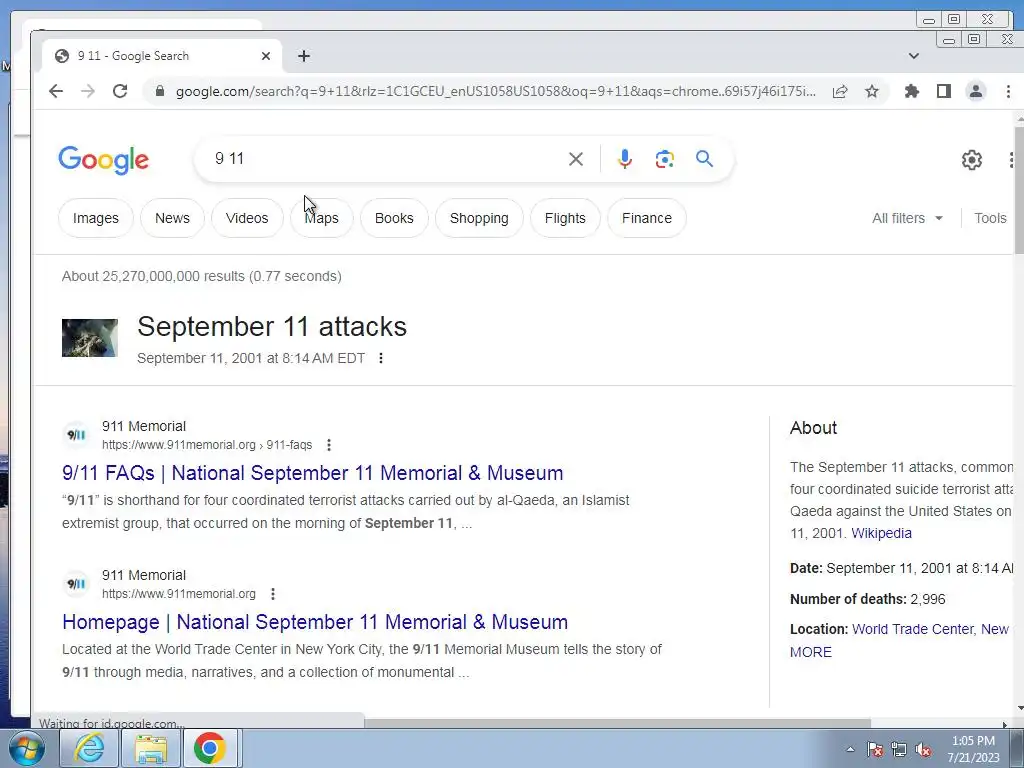The height and width of the screenshot is (768, 1024).
Task: Click the September 11 attacks thumbnail image
Action: [x=89, y=338]
